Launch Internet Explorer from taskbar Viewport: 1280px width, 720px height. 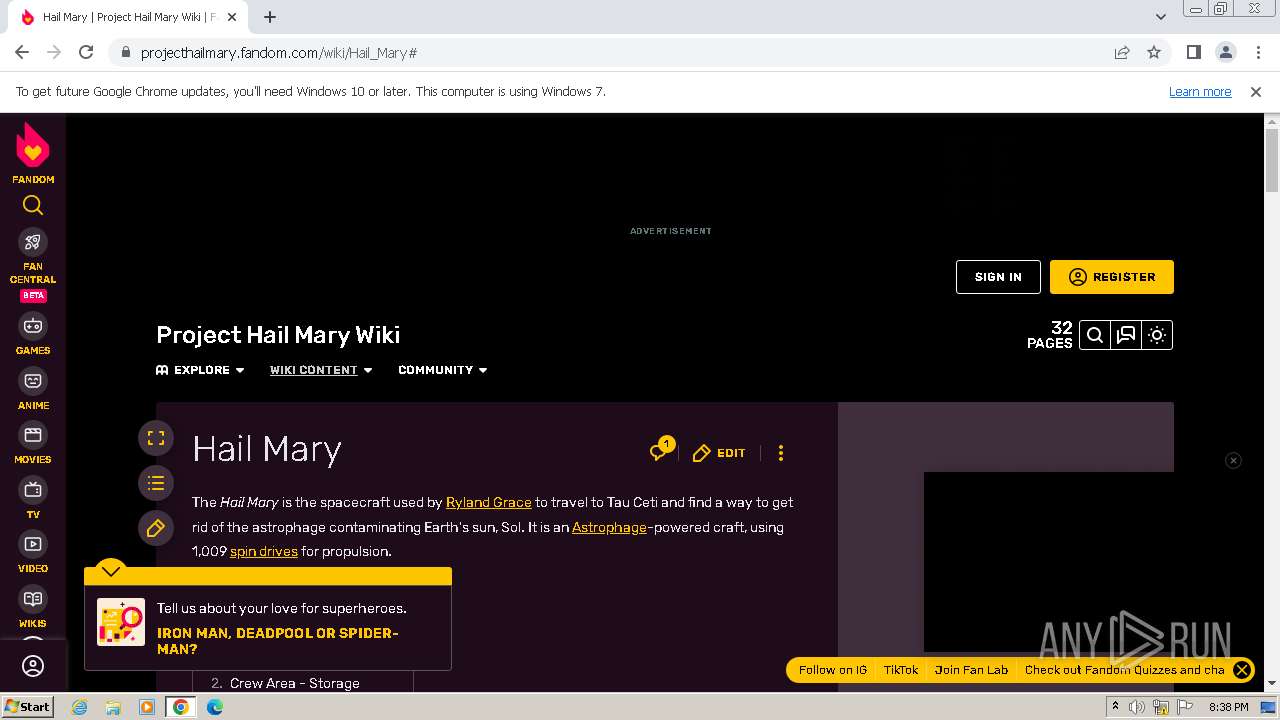(x=79, y=707)
